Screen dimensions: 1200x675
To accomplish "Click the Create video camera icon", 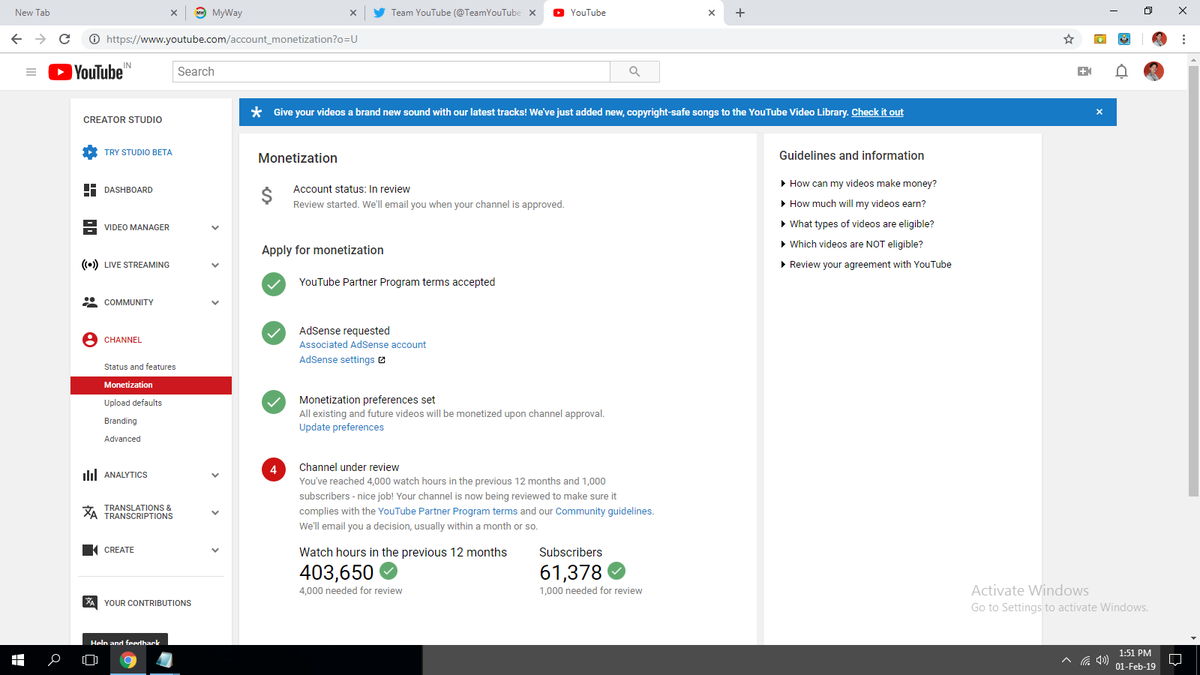I will (x=89, y=550).
